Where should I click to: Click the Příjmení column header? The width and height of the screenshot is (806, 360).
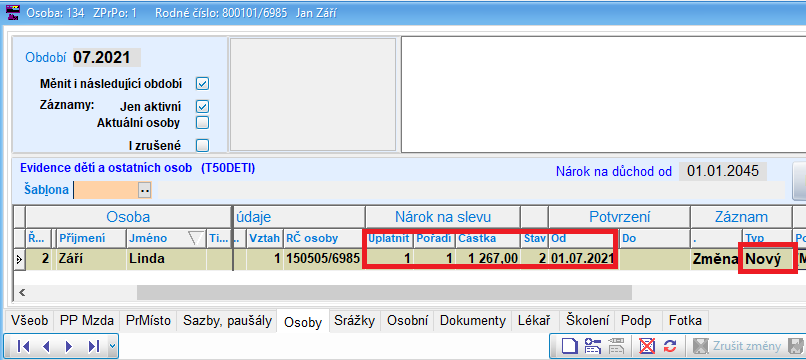(x=91, y=238)
